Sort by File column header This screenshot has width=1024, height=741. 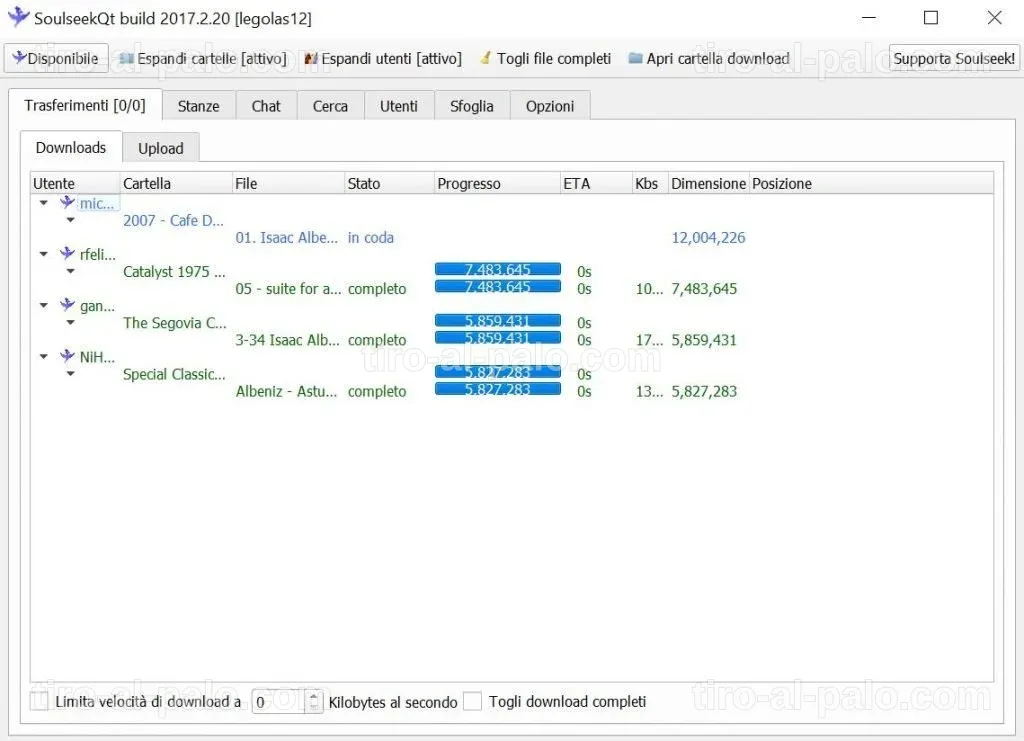(288, 183)
